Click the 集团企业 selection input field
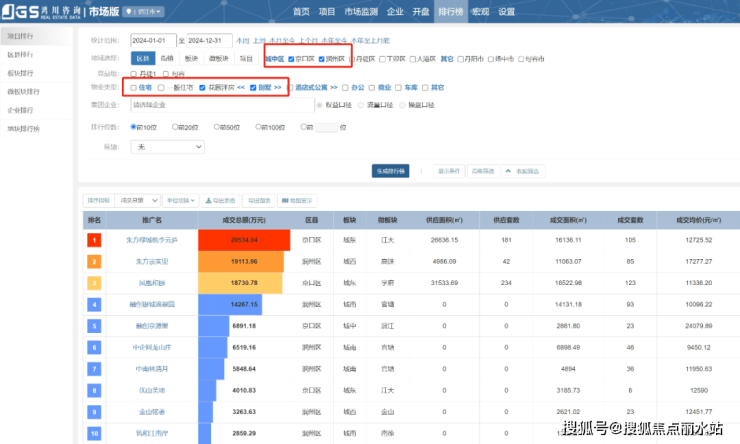This screenshot has width=740, height=444. (222, 105)
